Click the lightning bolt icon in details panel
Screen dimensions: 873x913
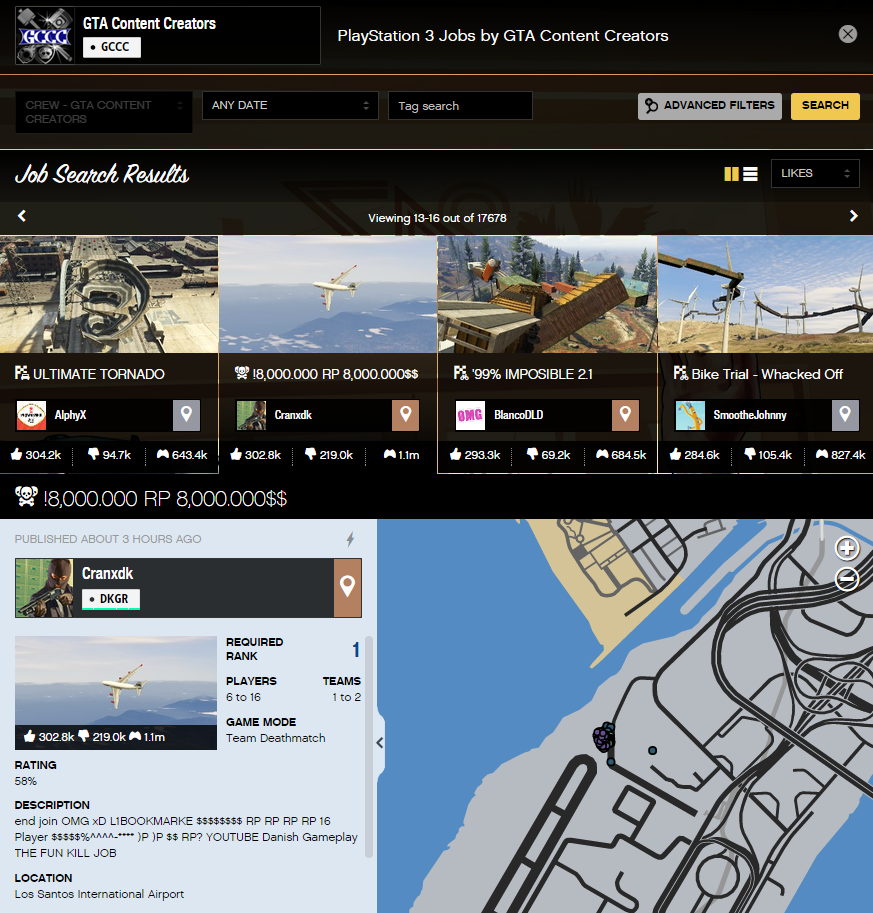point(350,539)
